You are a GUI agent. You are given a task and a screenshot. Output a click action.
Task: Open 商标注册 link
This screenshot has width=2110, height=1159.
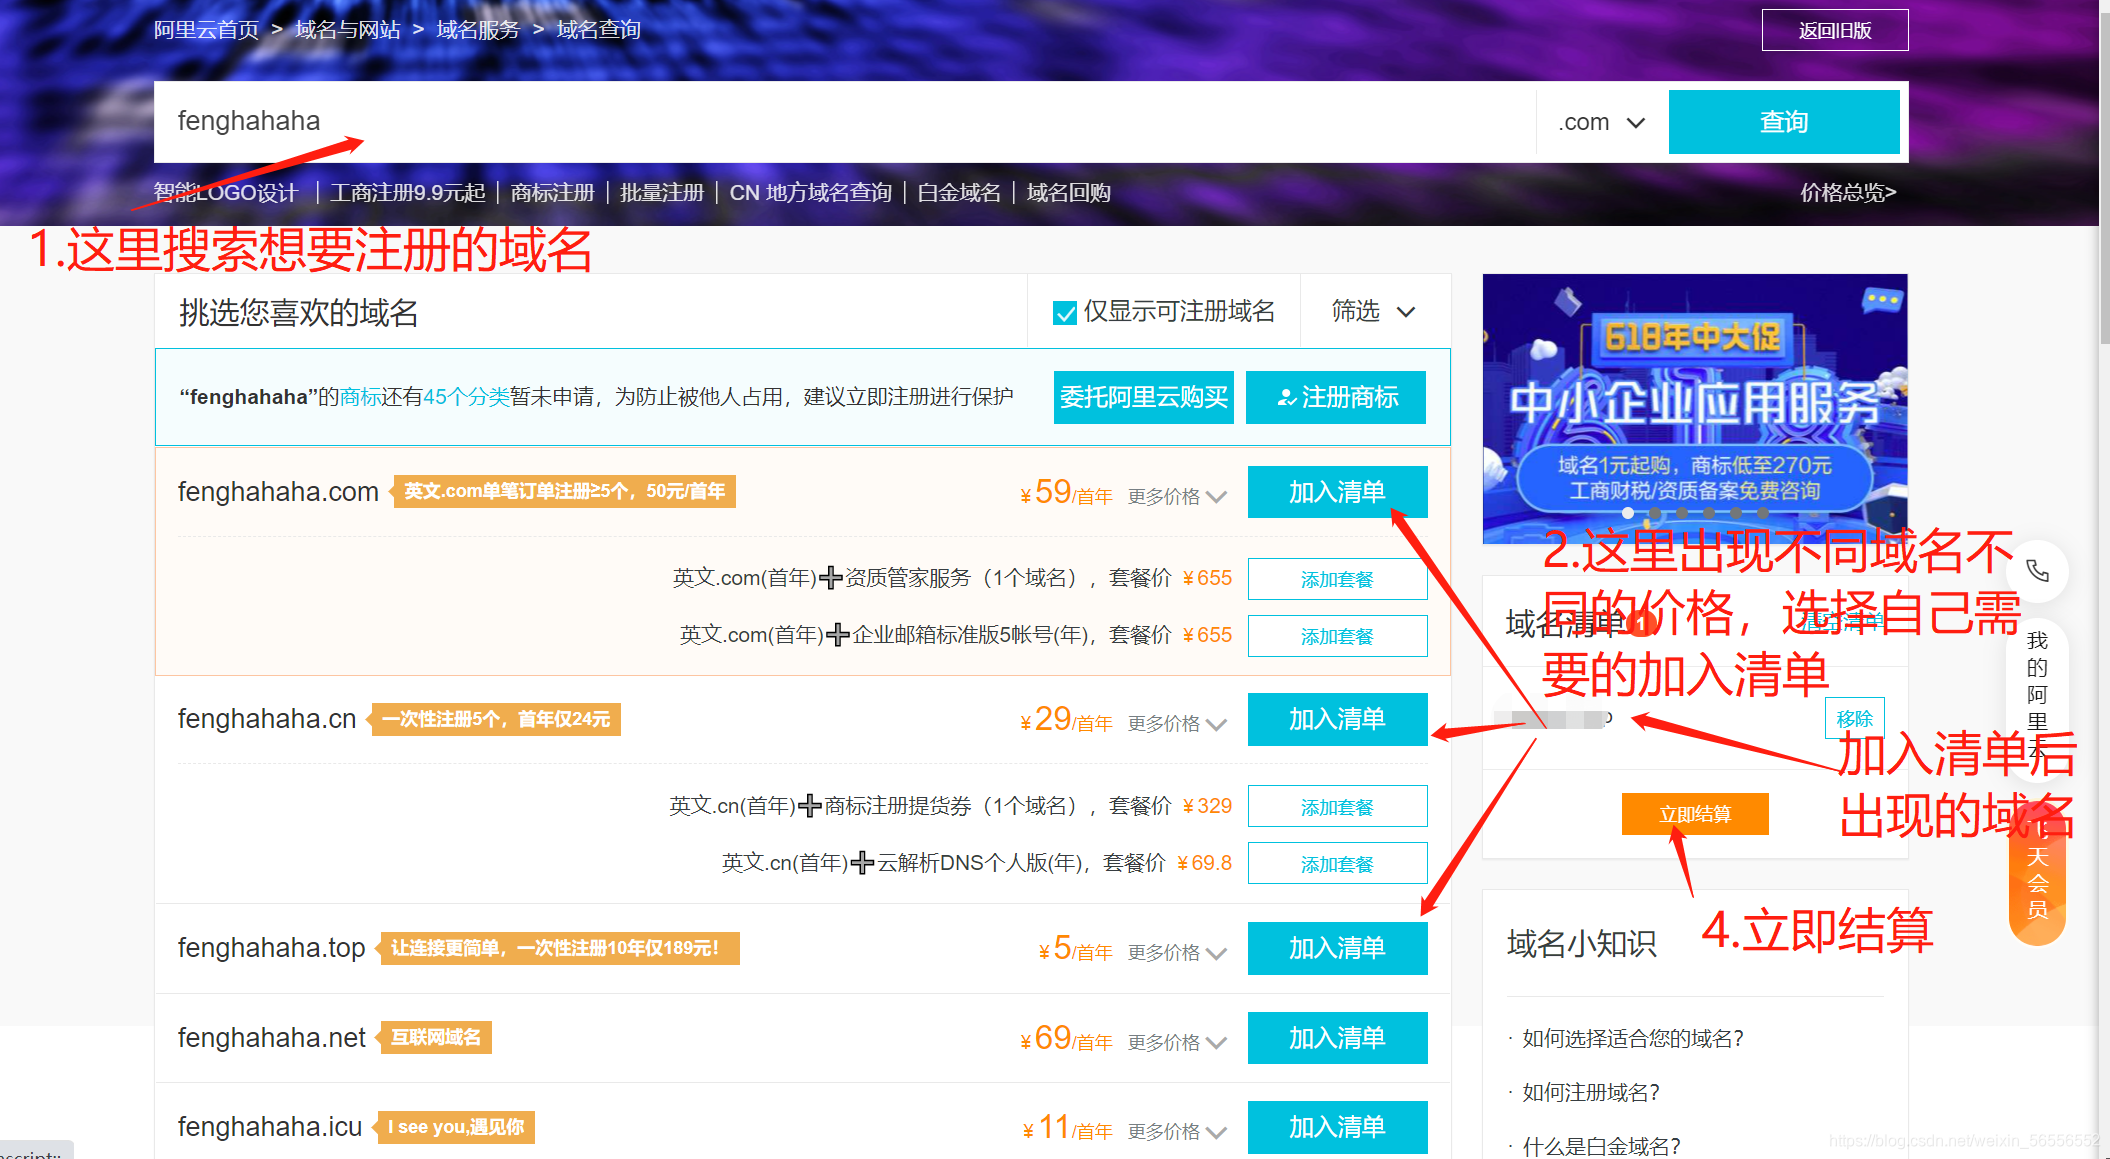(x=552, y=192)
